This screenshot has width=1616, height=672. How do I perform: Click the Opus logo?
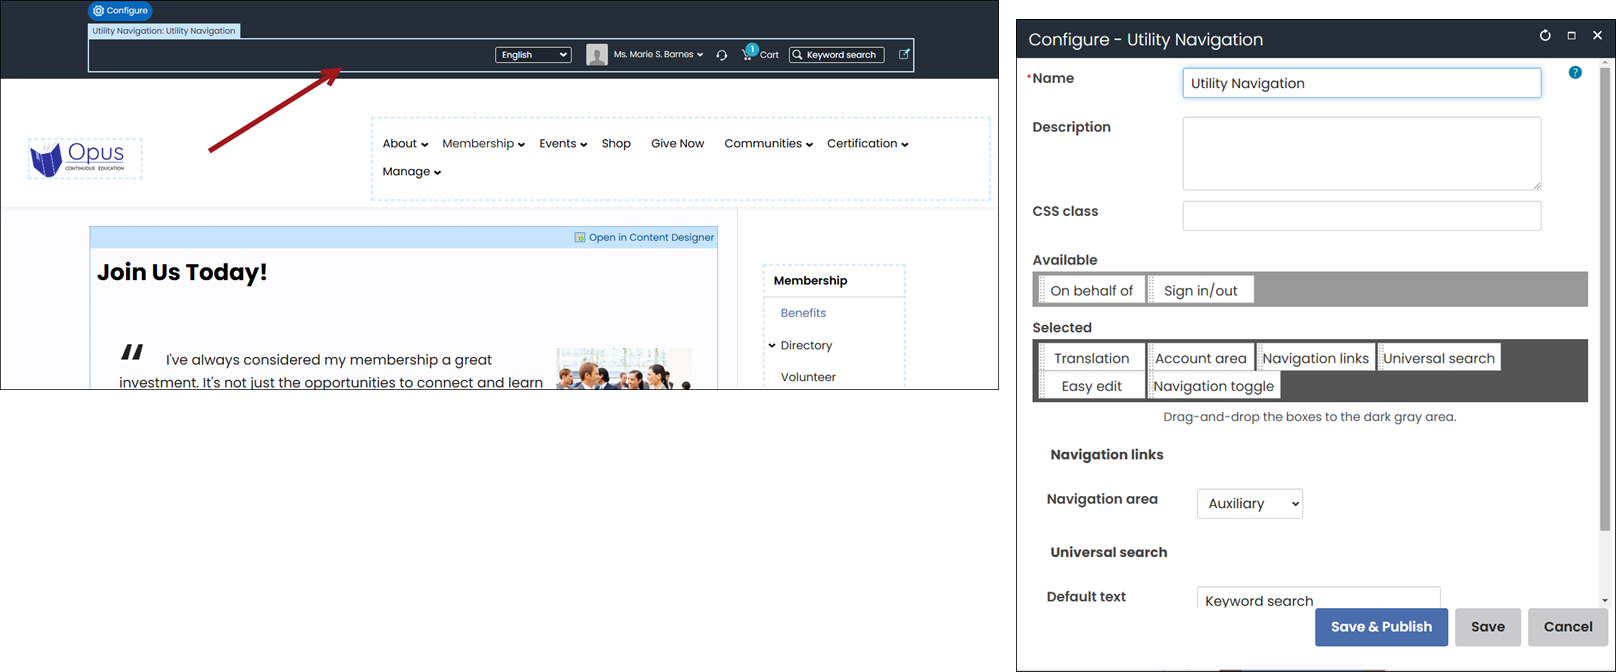tap(85, 158)
